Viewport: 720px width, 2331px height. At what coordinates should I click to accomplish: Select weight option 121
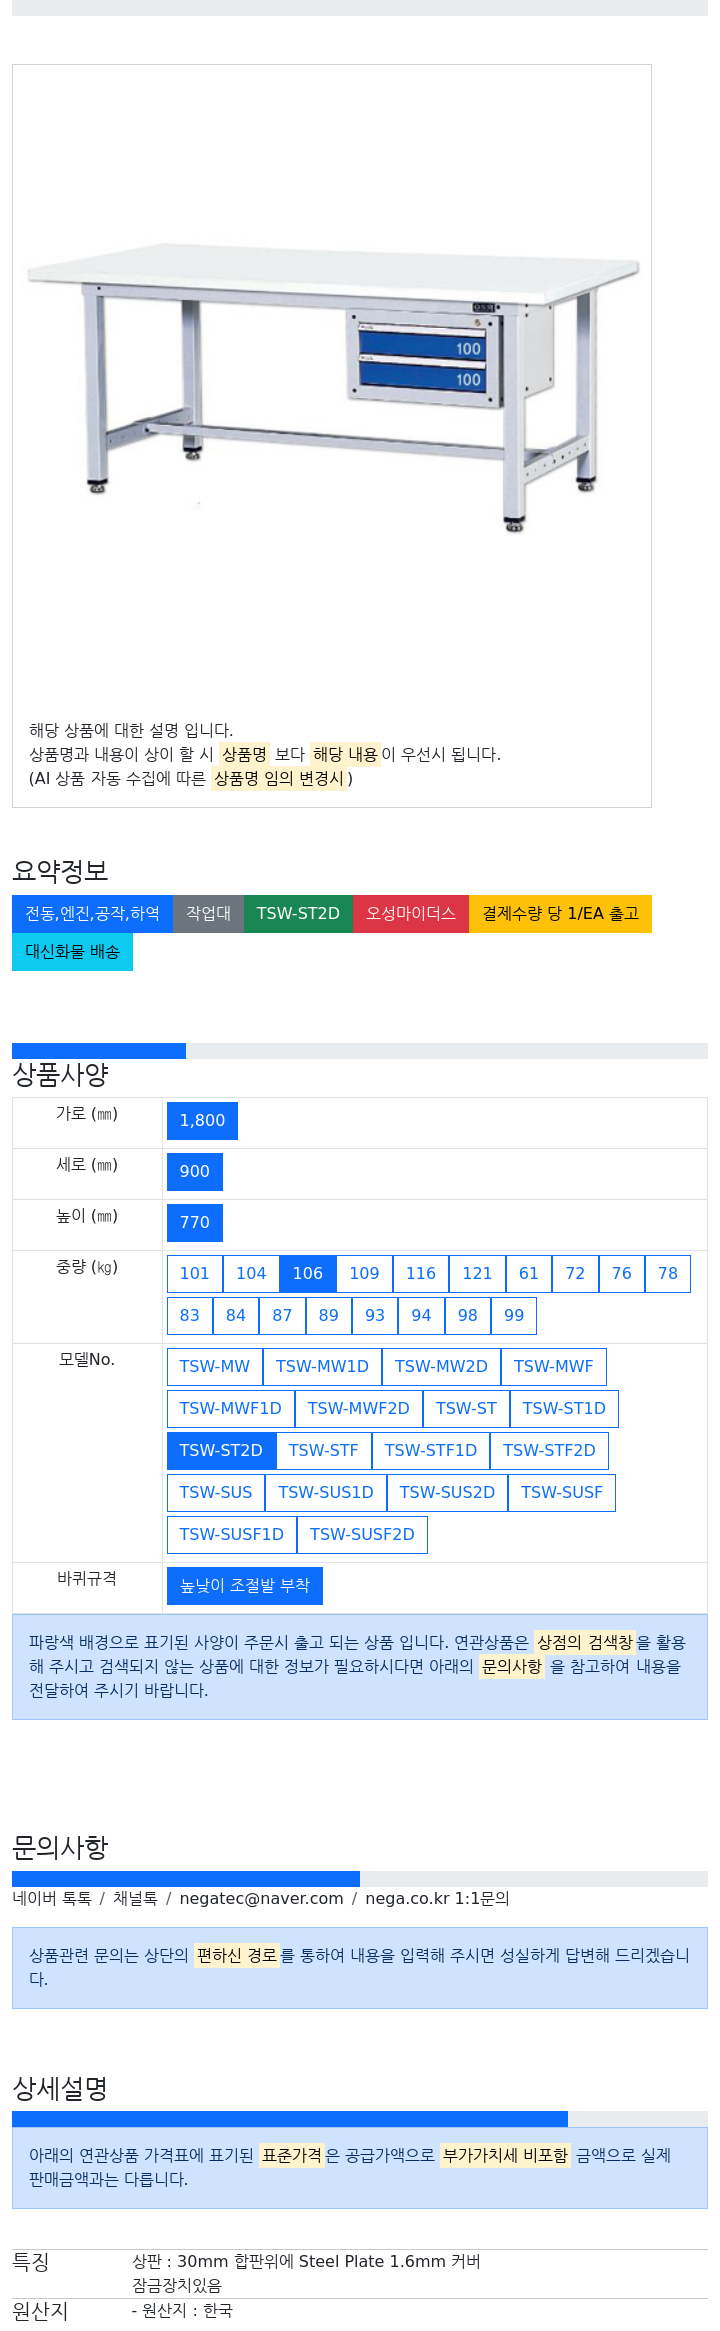coord(477,1273)
